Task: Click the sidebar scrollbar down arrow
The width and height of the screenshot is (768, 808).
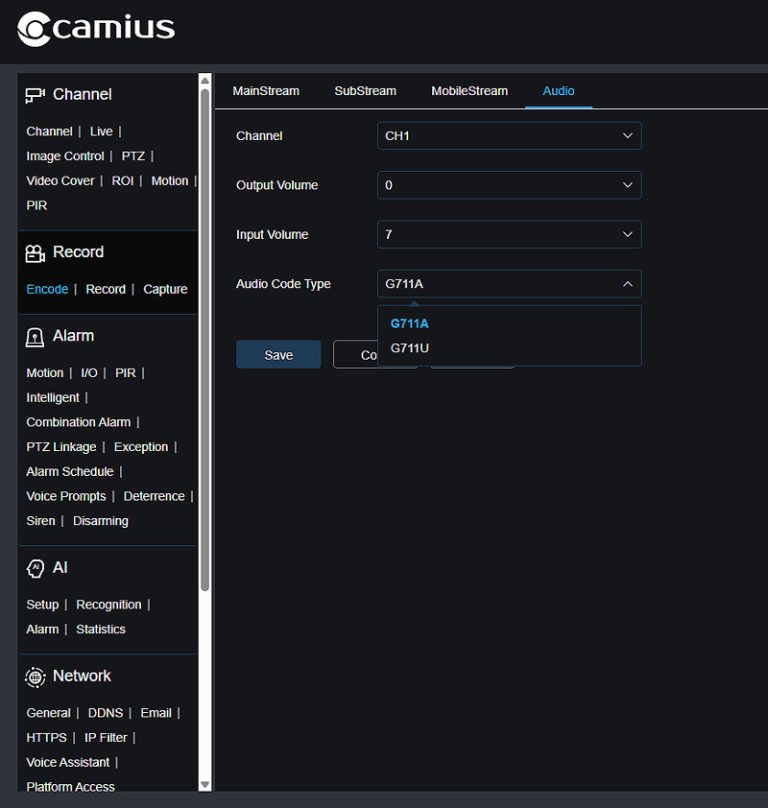Action: [x=205, y=785]
